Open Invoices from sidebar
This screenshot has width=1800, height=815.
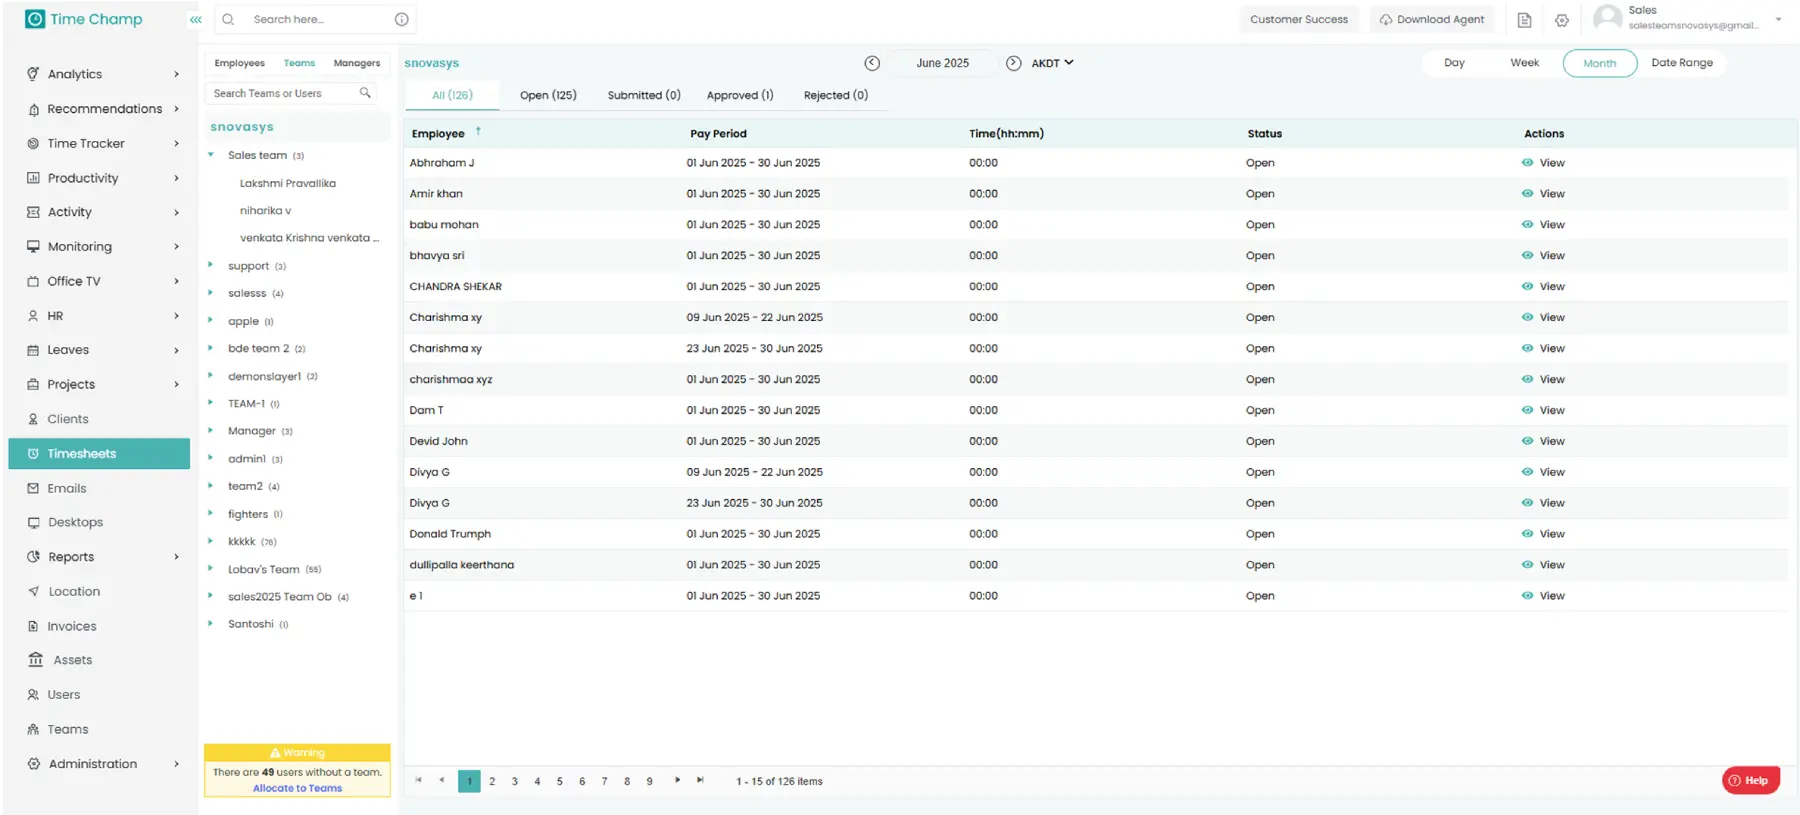[71, 626]
